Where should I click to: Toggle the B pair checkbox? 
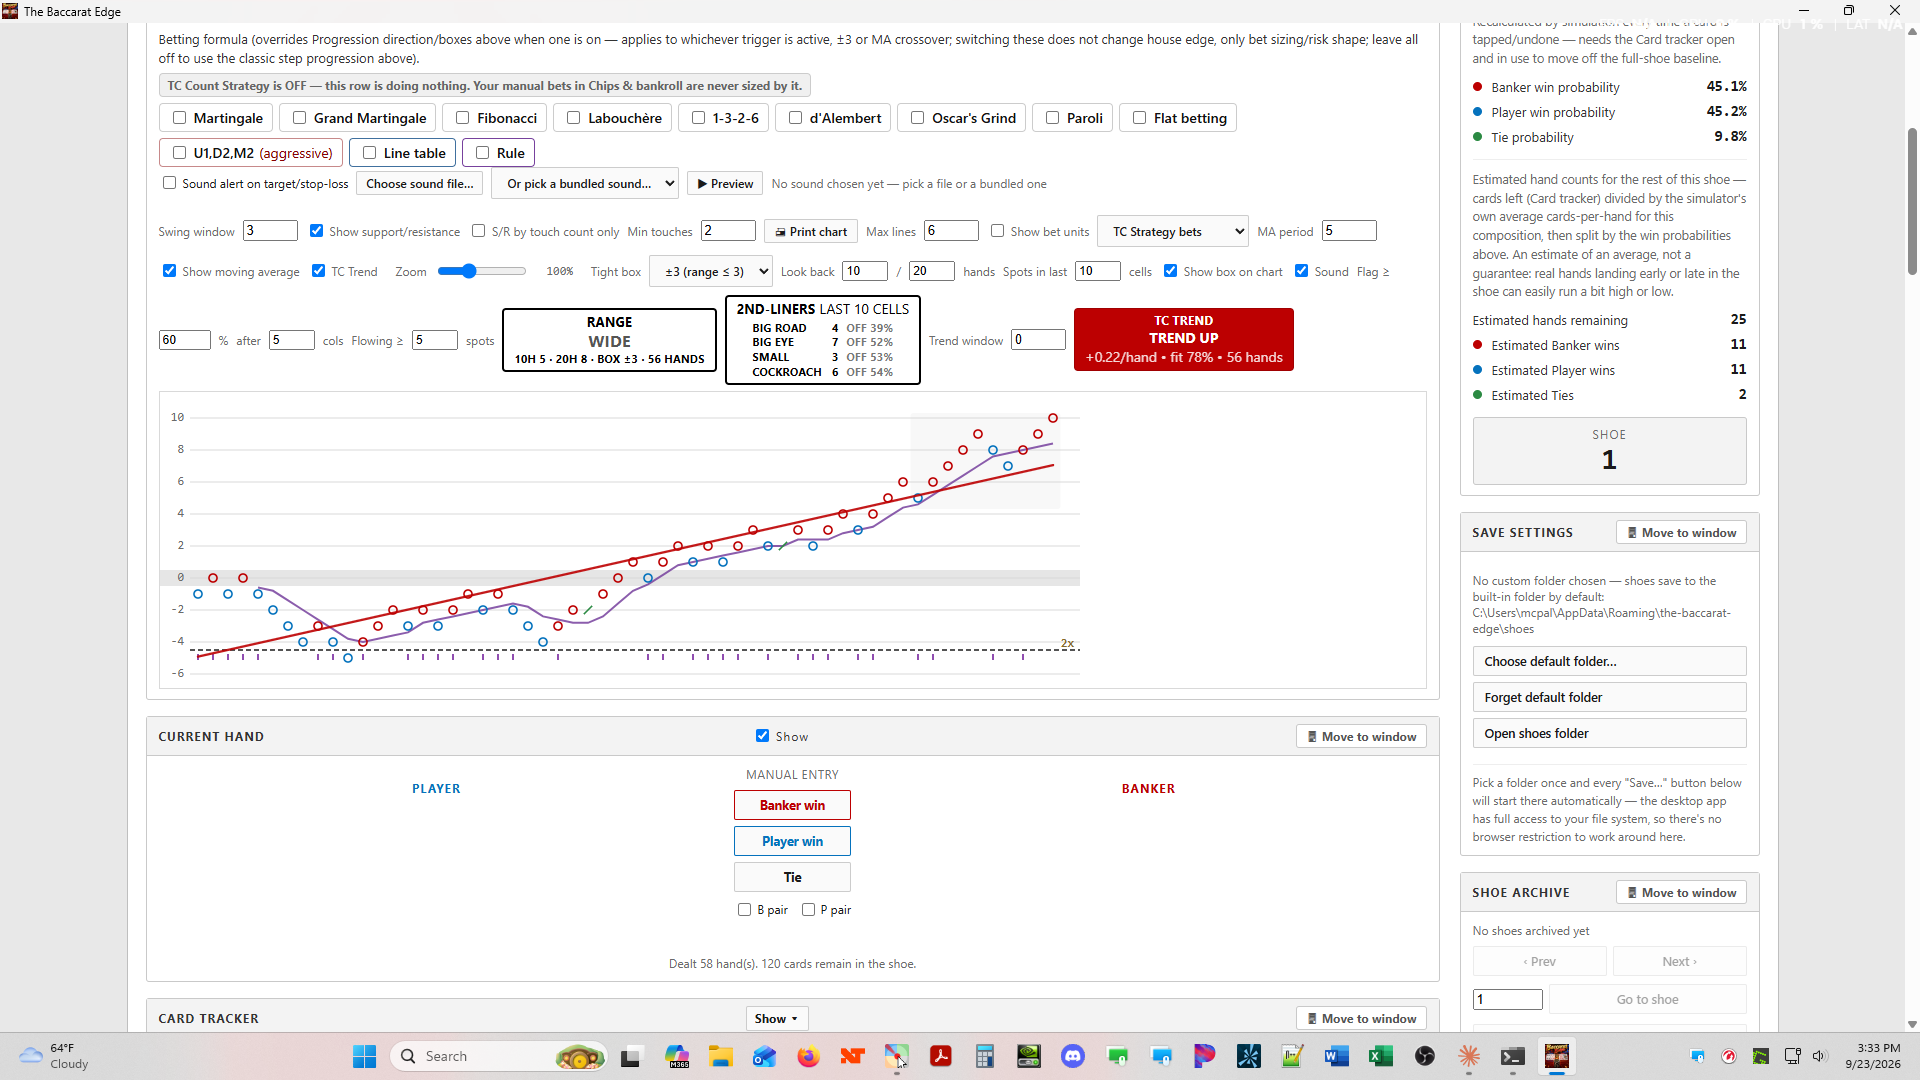tap(744, 910)
